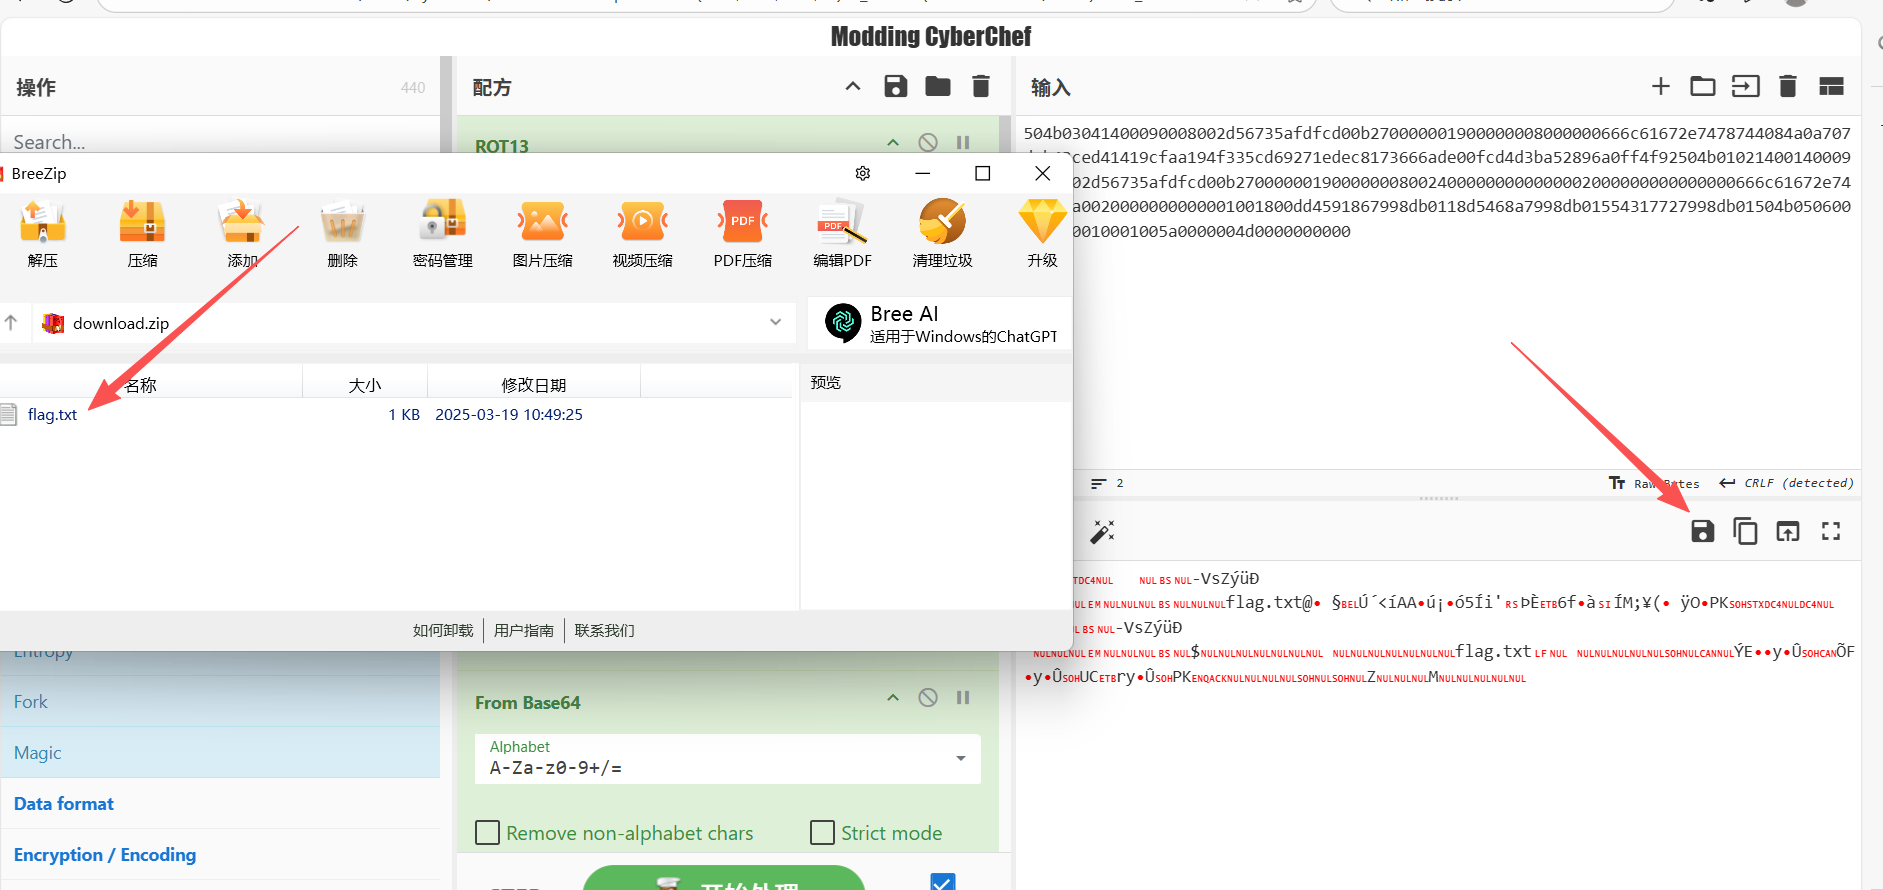This screenshot has height=890, width=1883.
Task: Click the 添加 add files icon
Action: coord(242,221)
